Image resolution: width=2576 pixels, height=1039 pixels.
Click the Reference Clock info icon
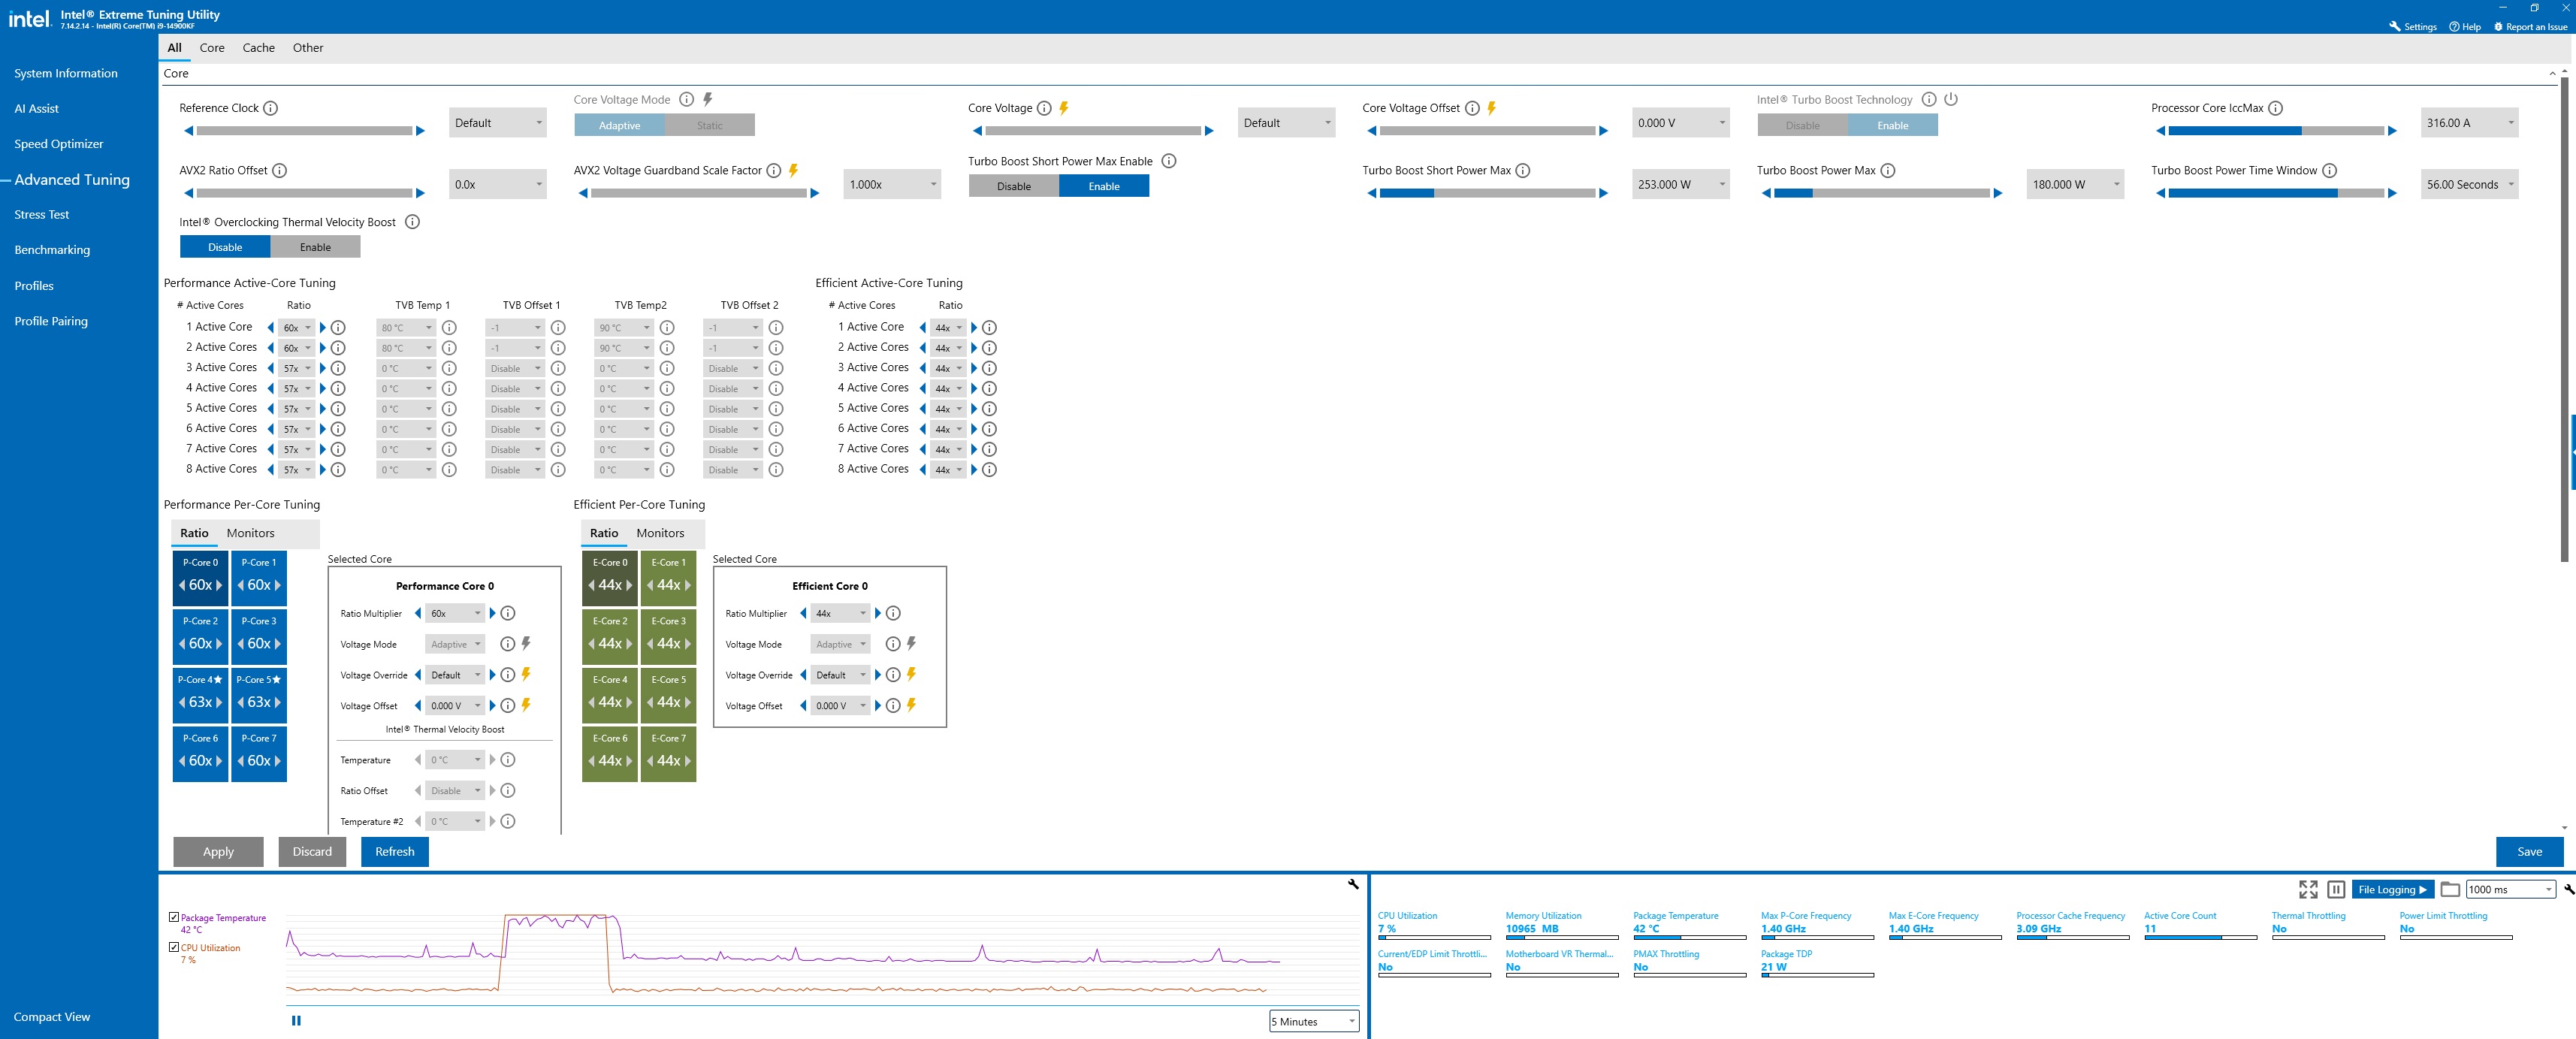point(271,108)
